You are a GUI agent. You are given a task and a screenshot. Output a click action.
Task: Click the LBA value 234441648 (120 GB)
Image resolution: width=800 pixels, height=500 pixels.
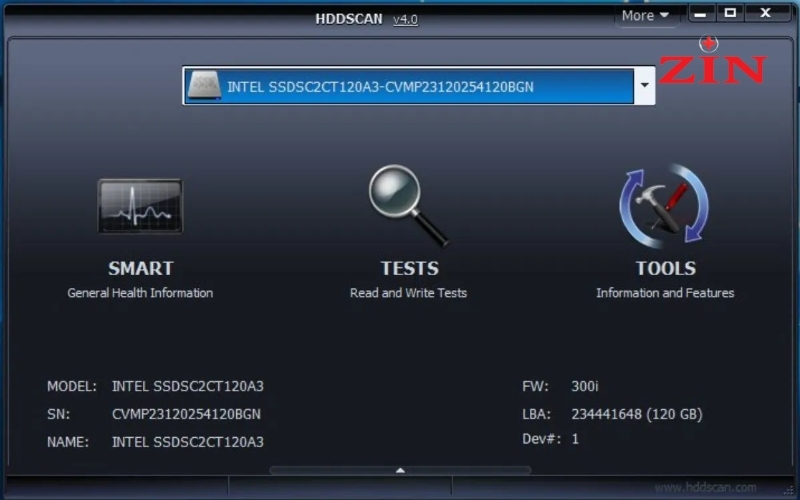637,414
